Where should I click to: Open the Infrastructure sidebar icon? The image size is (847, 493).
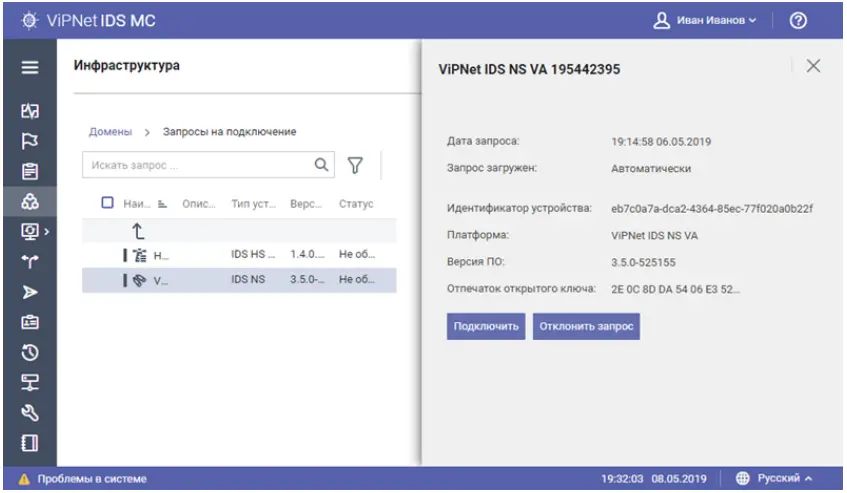30,201
